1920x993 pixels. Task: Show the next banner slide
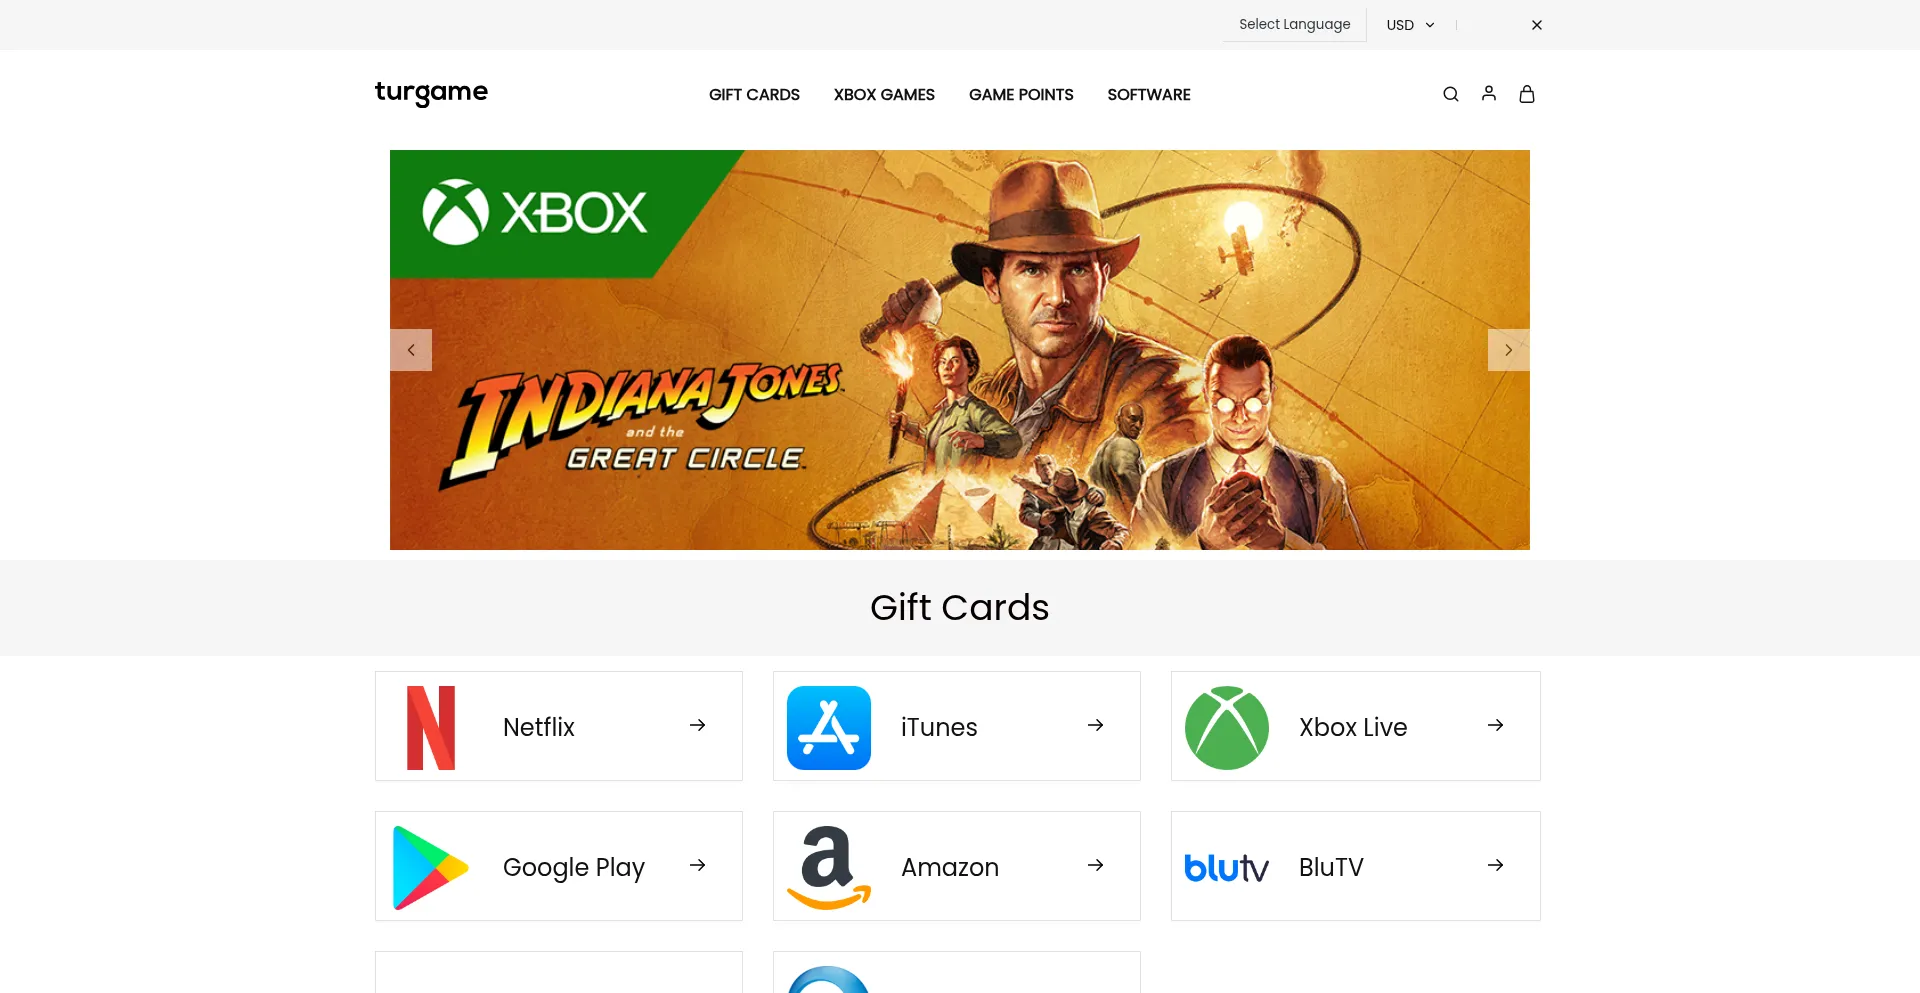click(x=1508, y=350)
